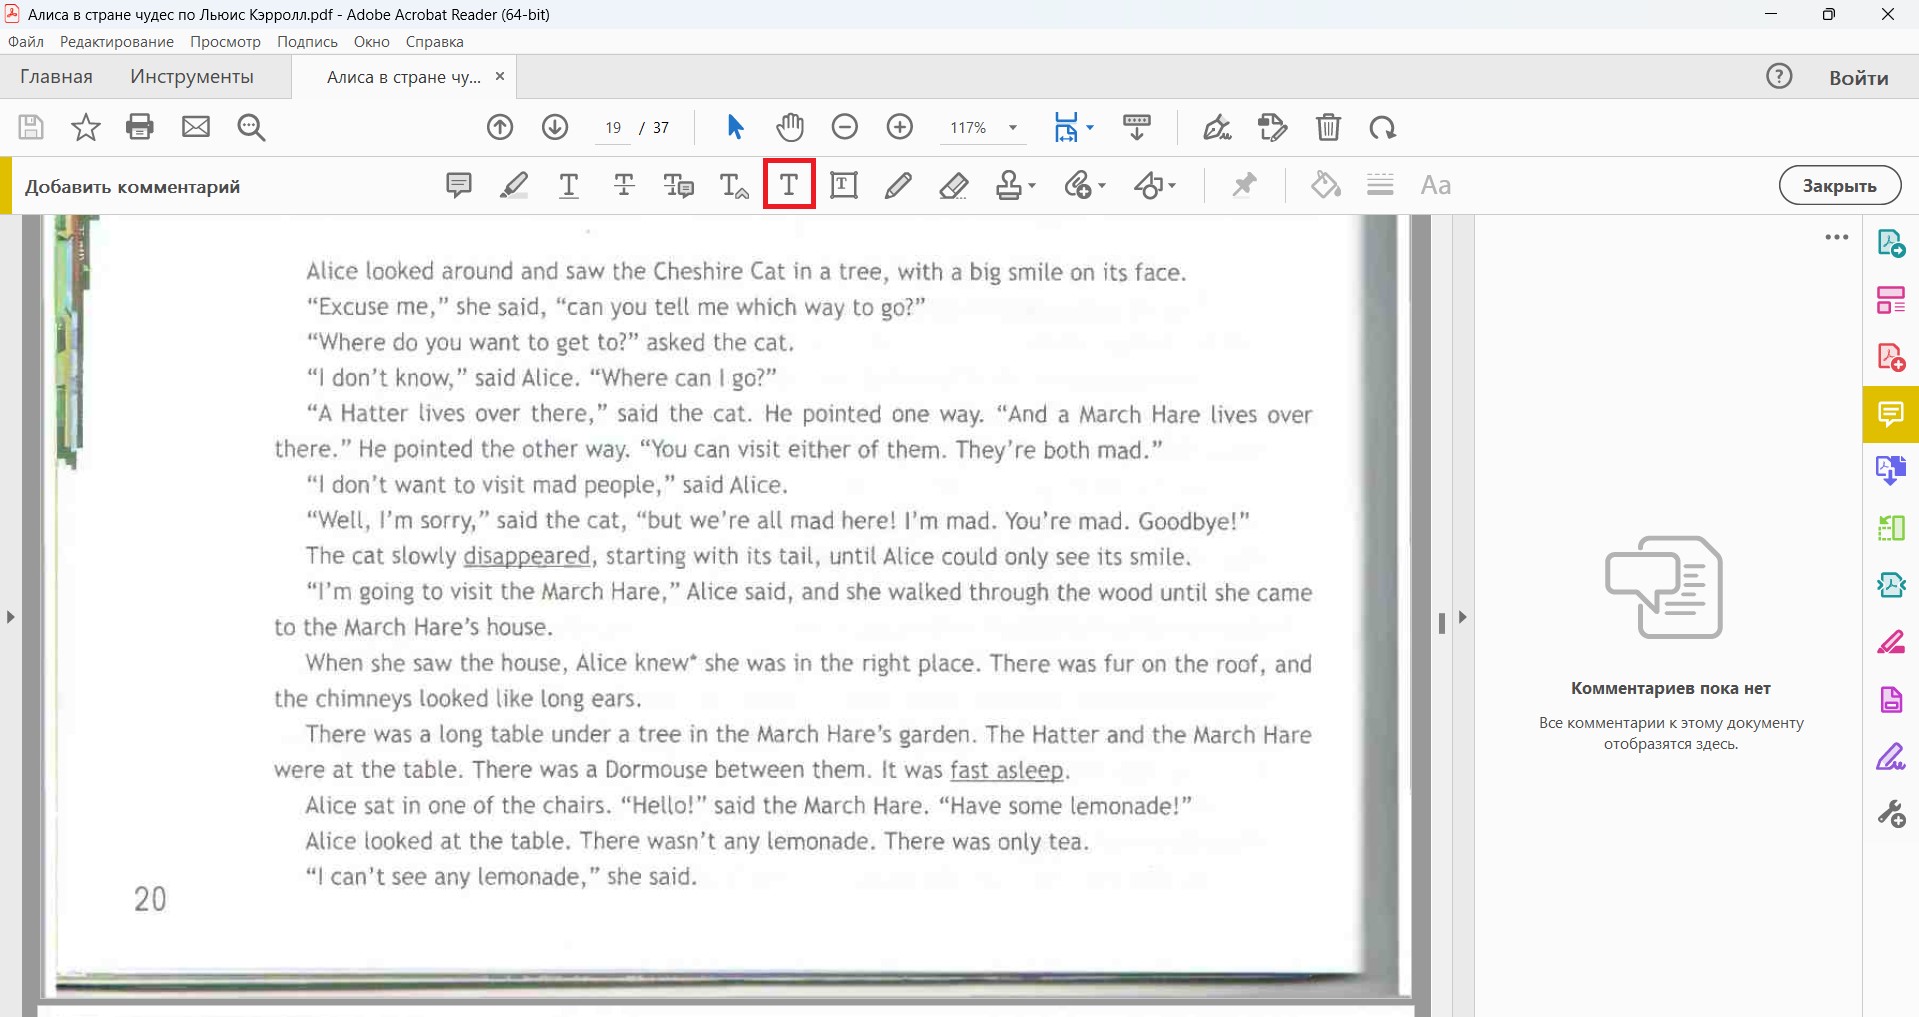Select the strikethrough text tool
The image size is (1919, 1017).
click(624, 185)
